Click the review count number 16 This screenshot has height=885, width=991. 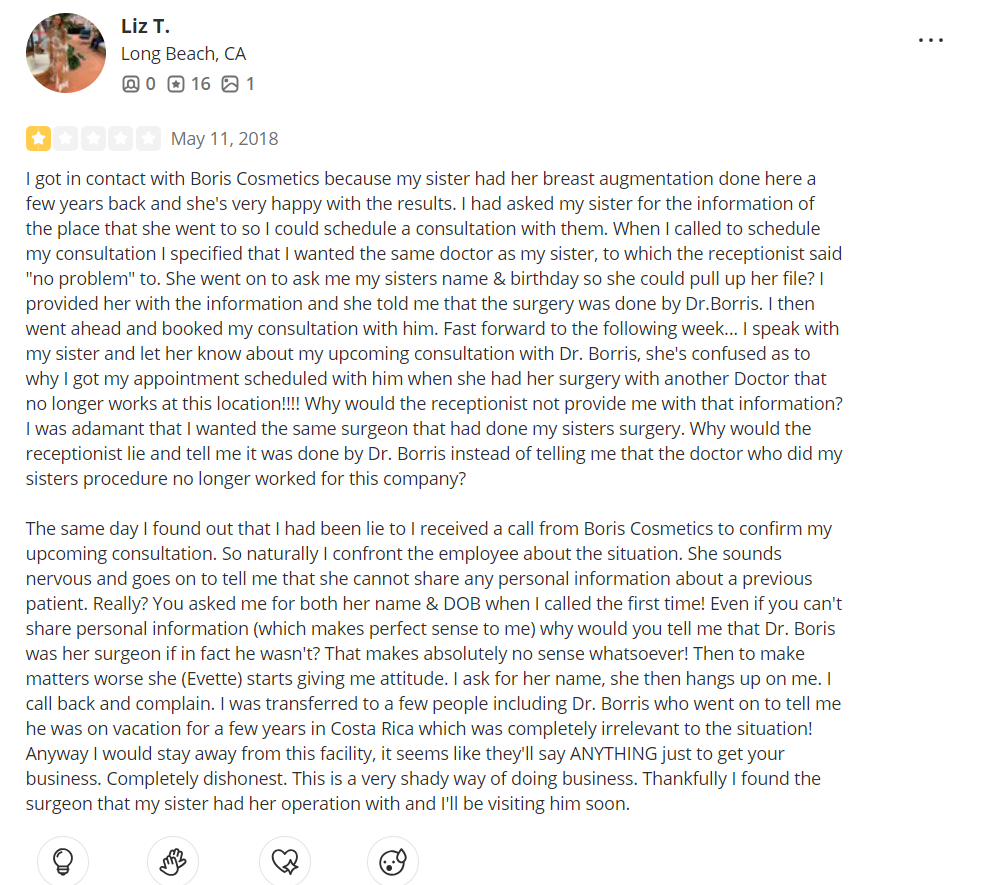[x=200, y=84]
